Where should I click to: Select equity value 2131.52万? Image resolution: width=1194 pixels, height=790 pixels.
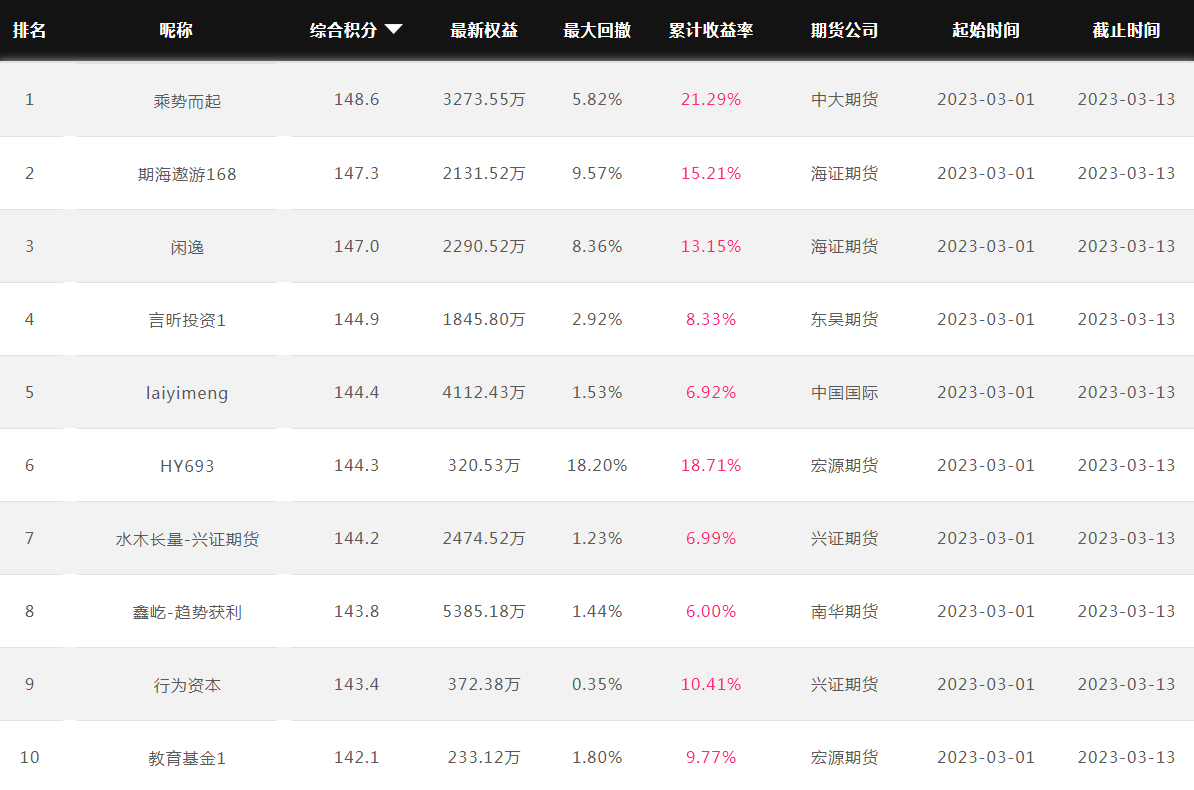coord(484,174)
